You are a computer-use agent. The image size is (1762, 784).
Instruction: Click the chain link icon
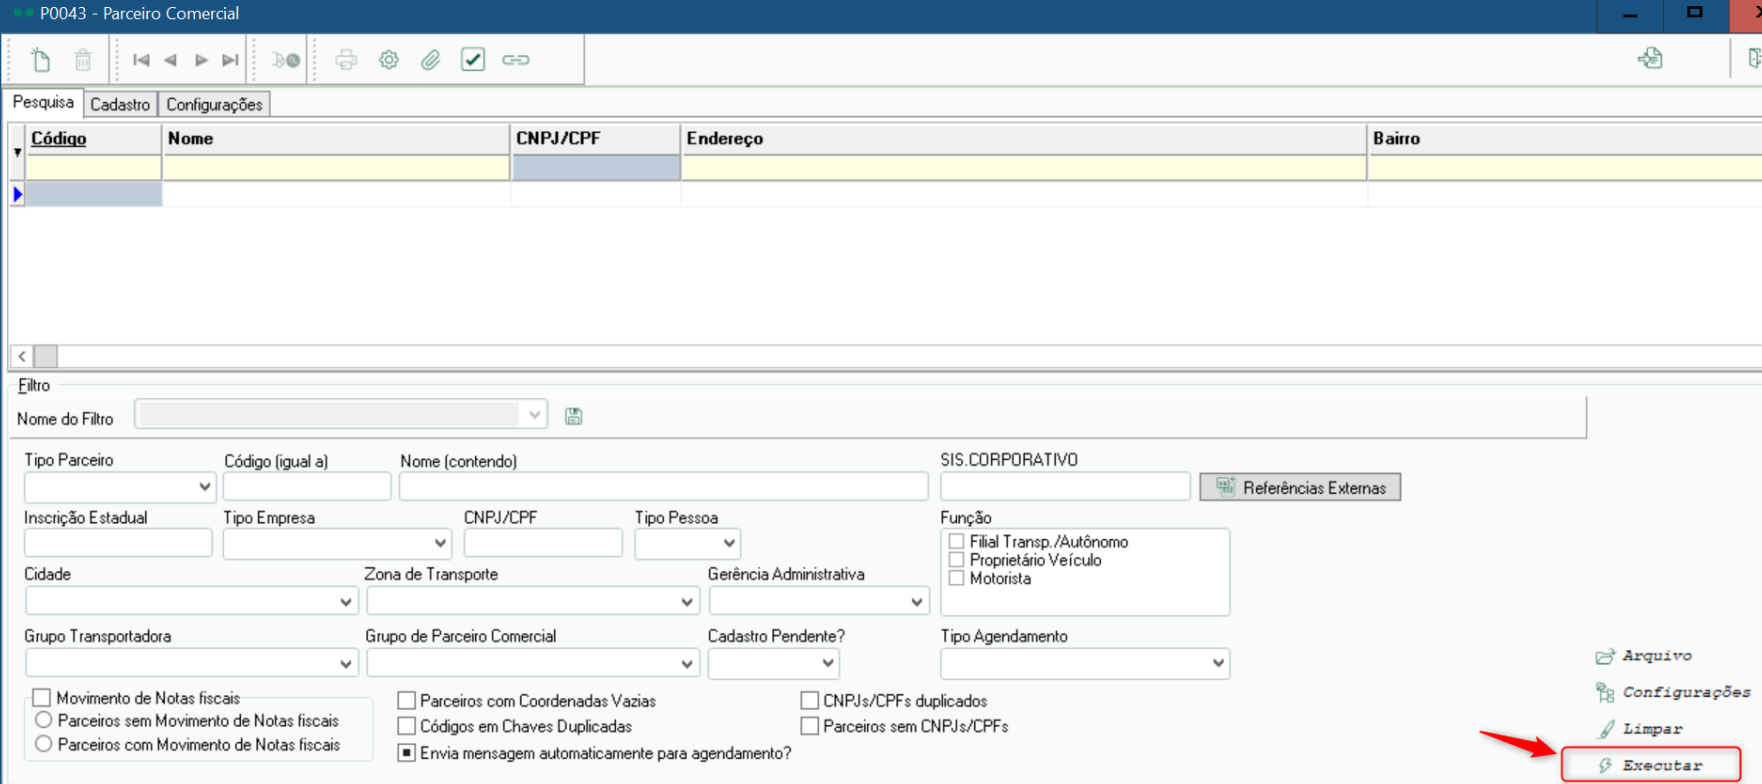516,60
